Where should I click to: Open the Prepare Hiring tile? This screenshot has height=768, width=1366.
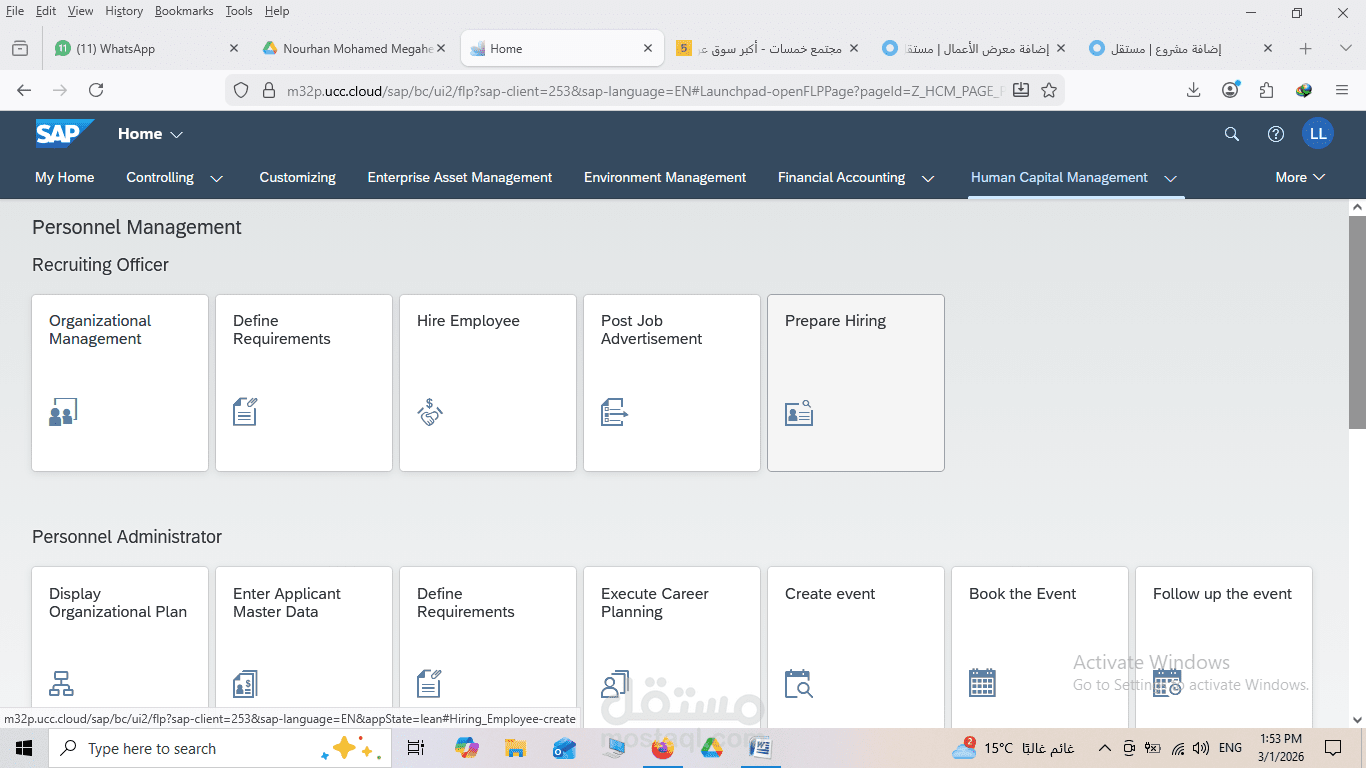coord(855,383)
